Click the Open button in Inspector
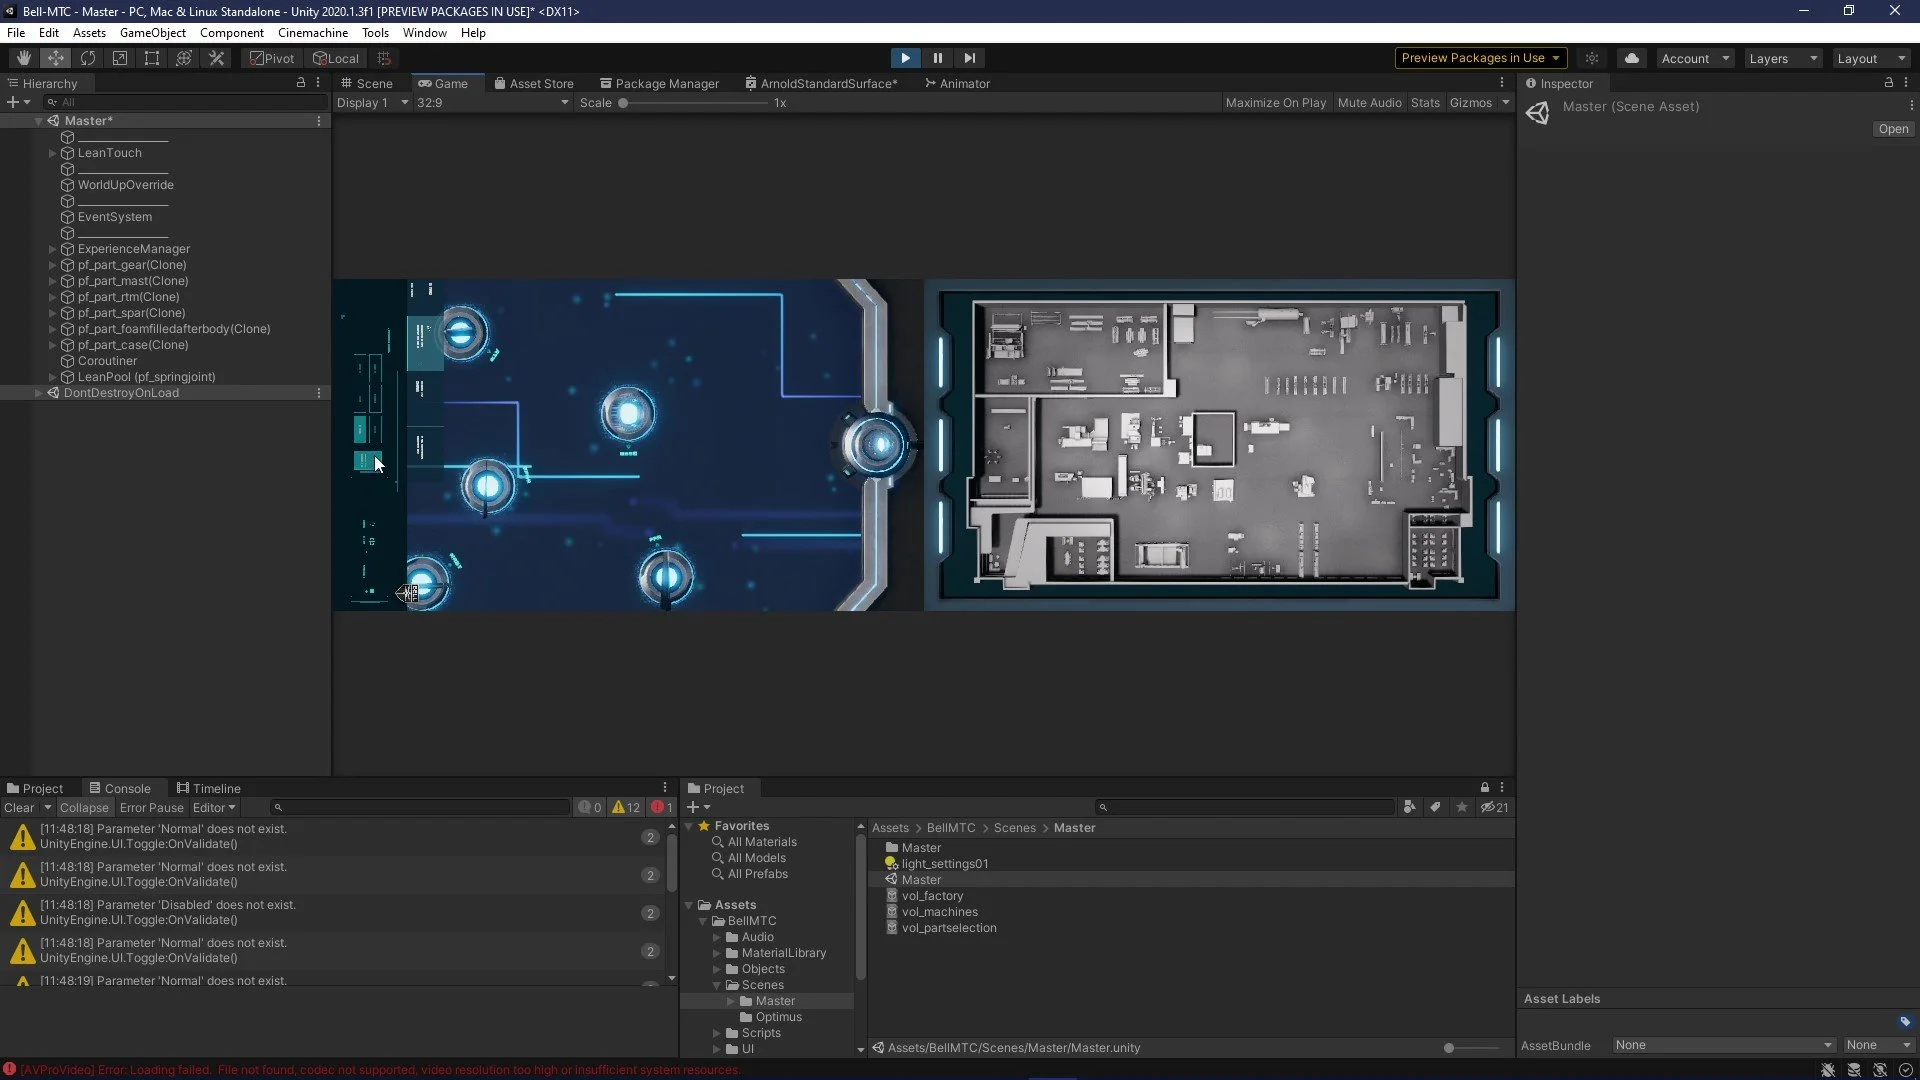This screenshot has height=1080, width=1920. [1892, 129]
